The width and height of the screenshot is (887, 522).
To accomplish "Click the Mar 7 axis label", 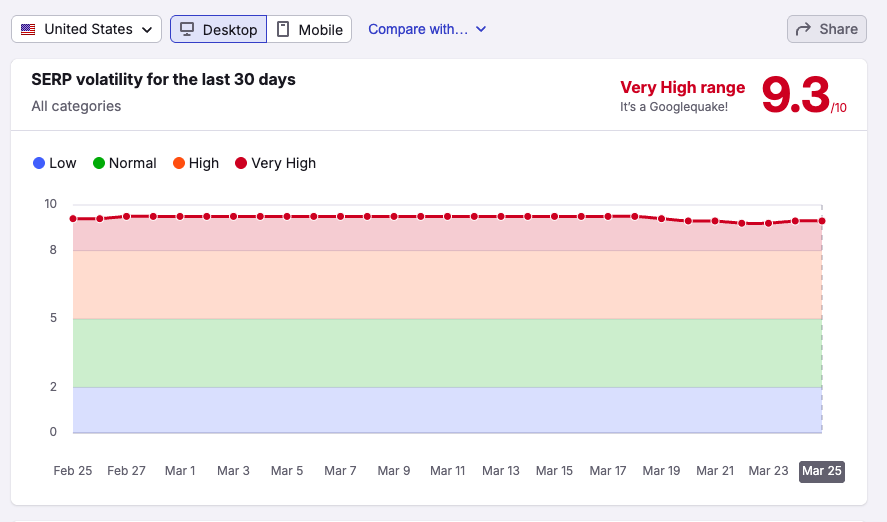I will 340,471.
